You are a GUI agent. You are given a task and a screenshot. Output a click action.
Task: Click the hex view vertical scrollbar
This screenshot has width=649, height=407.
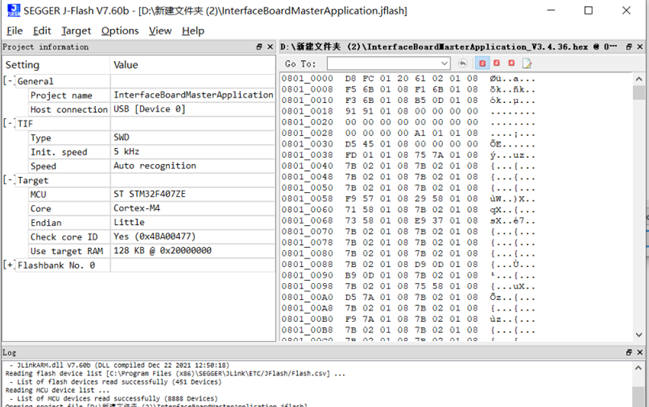(x=640, y=200)
